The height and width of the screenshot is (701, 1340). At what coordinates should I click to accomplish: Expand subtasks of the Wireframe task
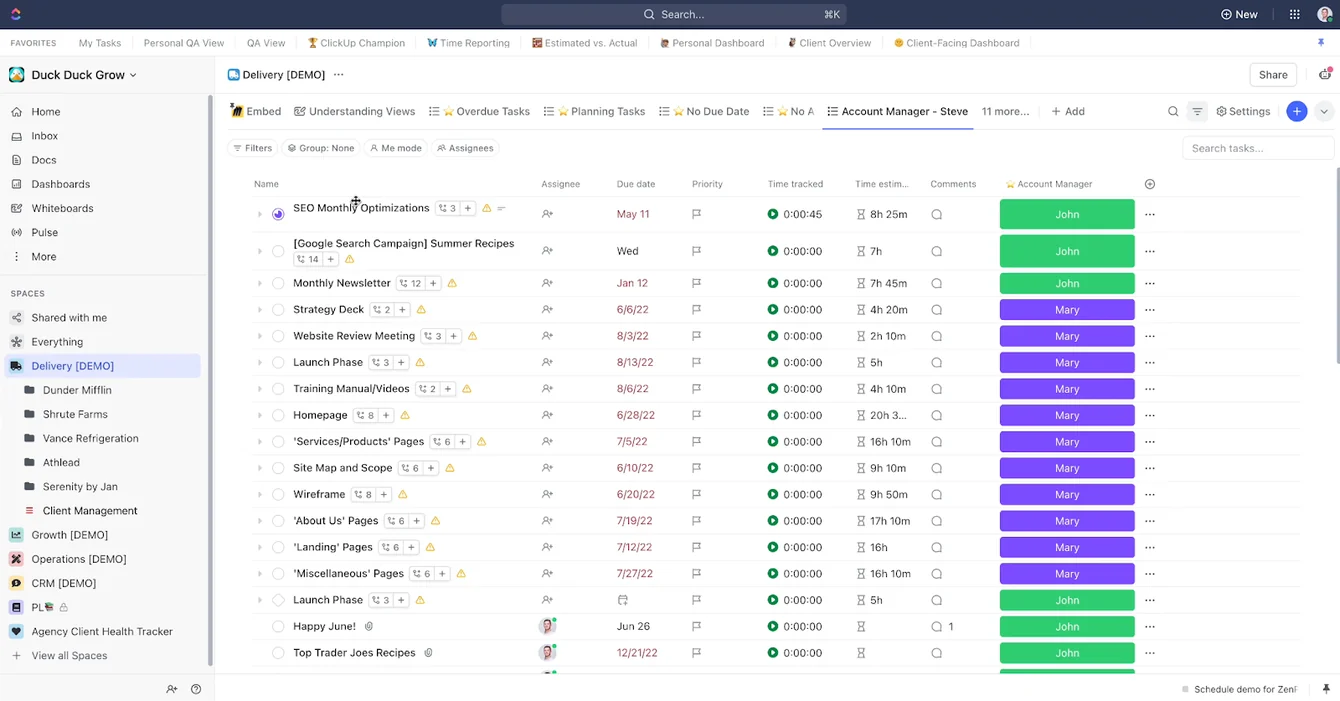(260, 495)
